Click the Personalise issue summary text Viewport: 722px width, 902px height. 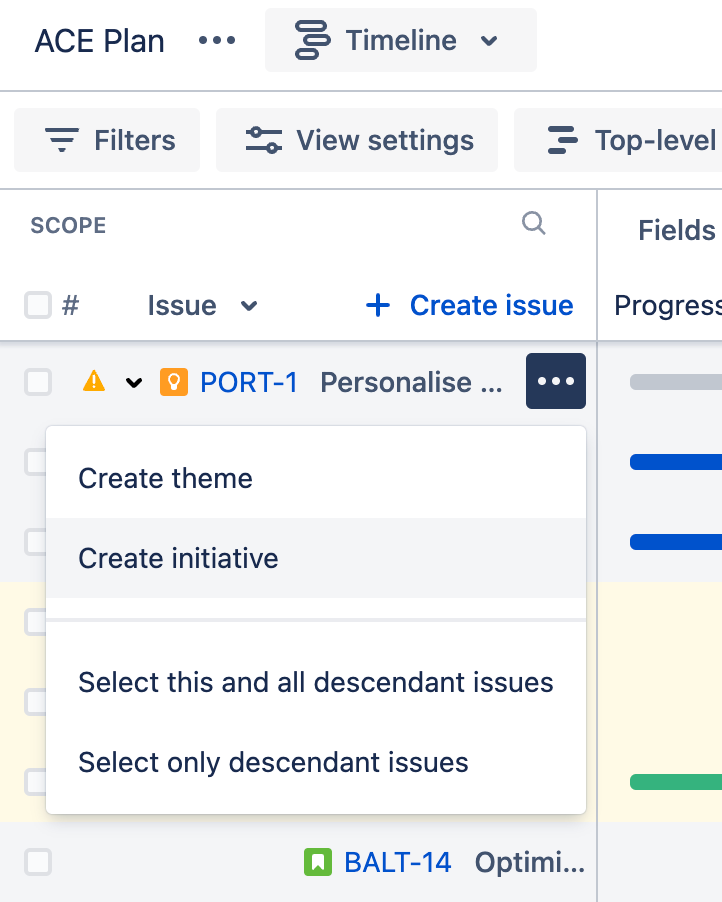[x=411, y=382]
